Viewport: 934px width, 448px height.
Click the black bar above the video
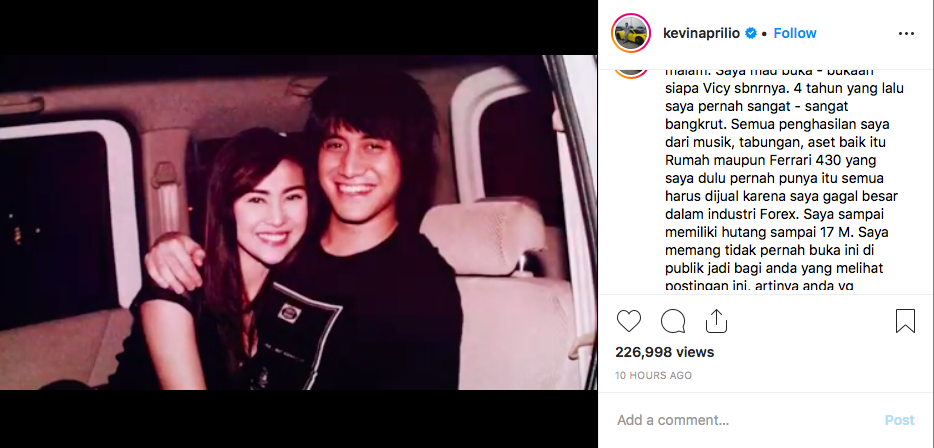[298, 27]
